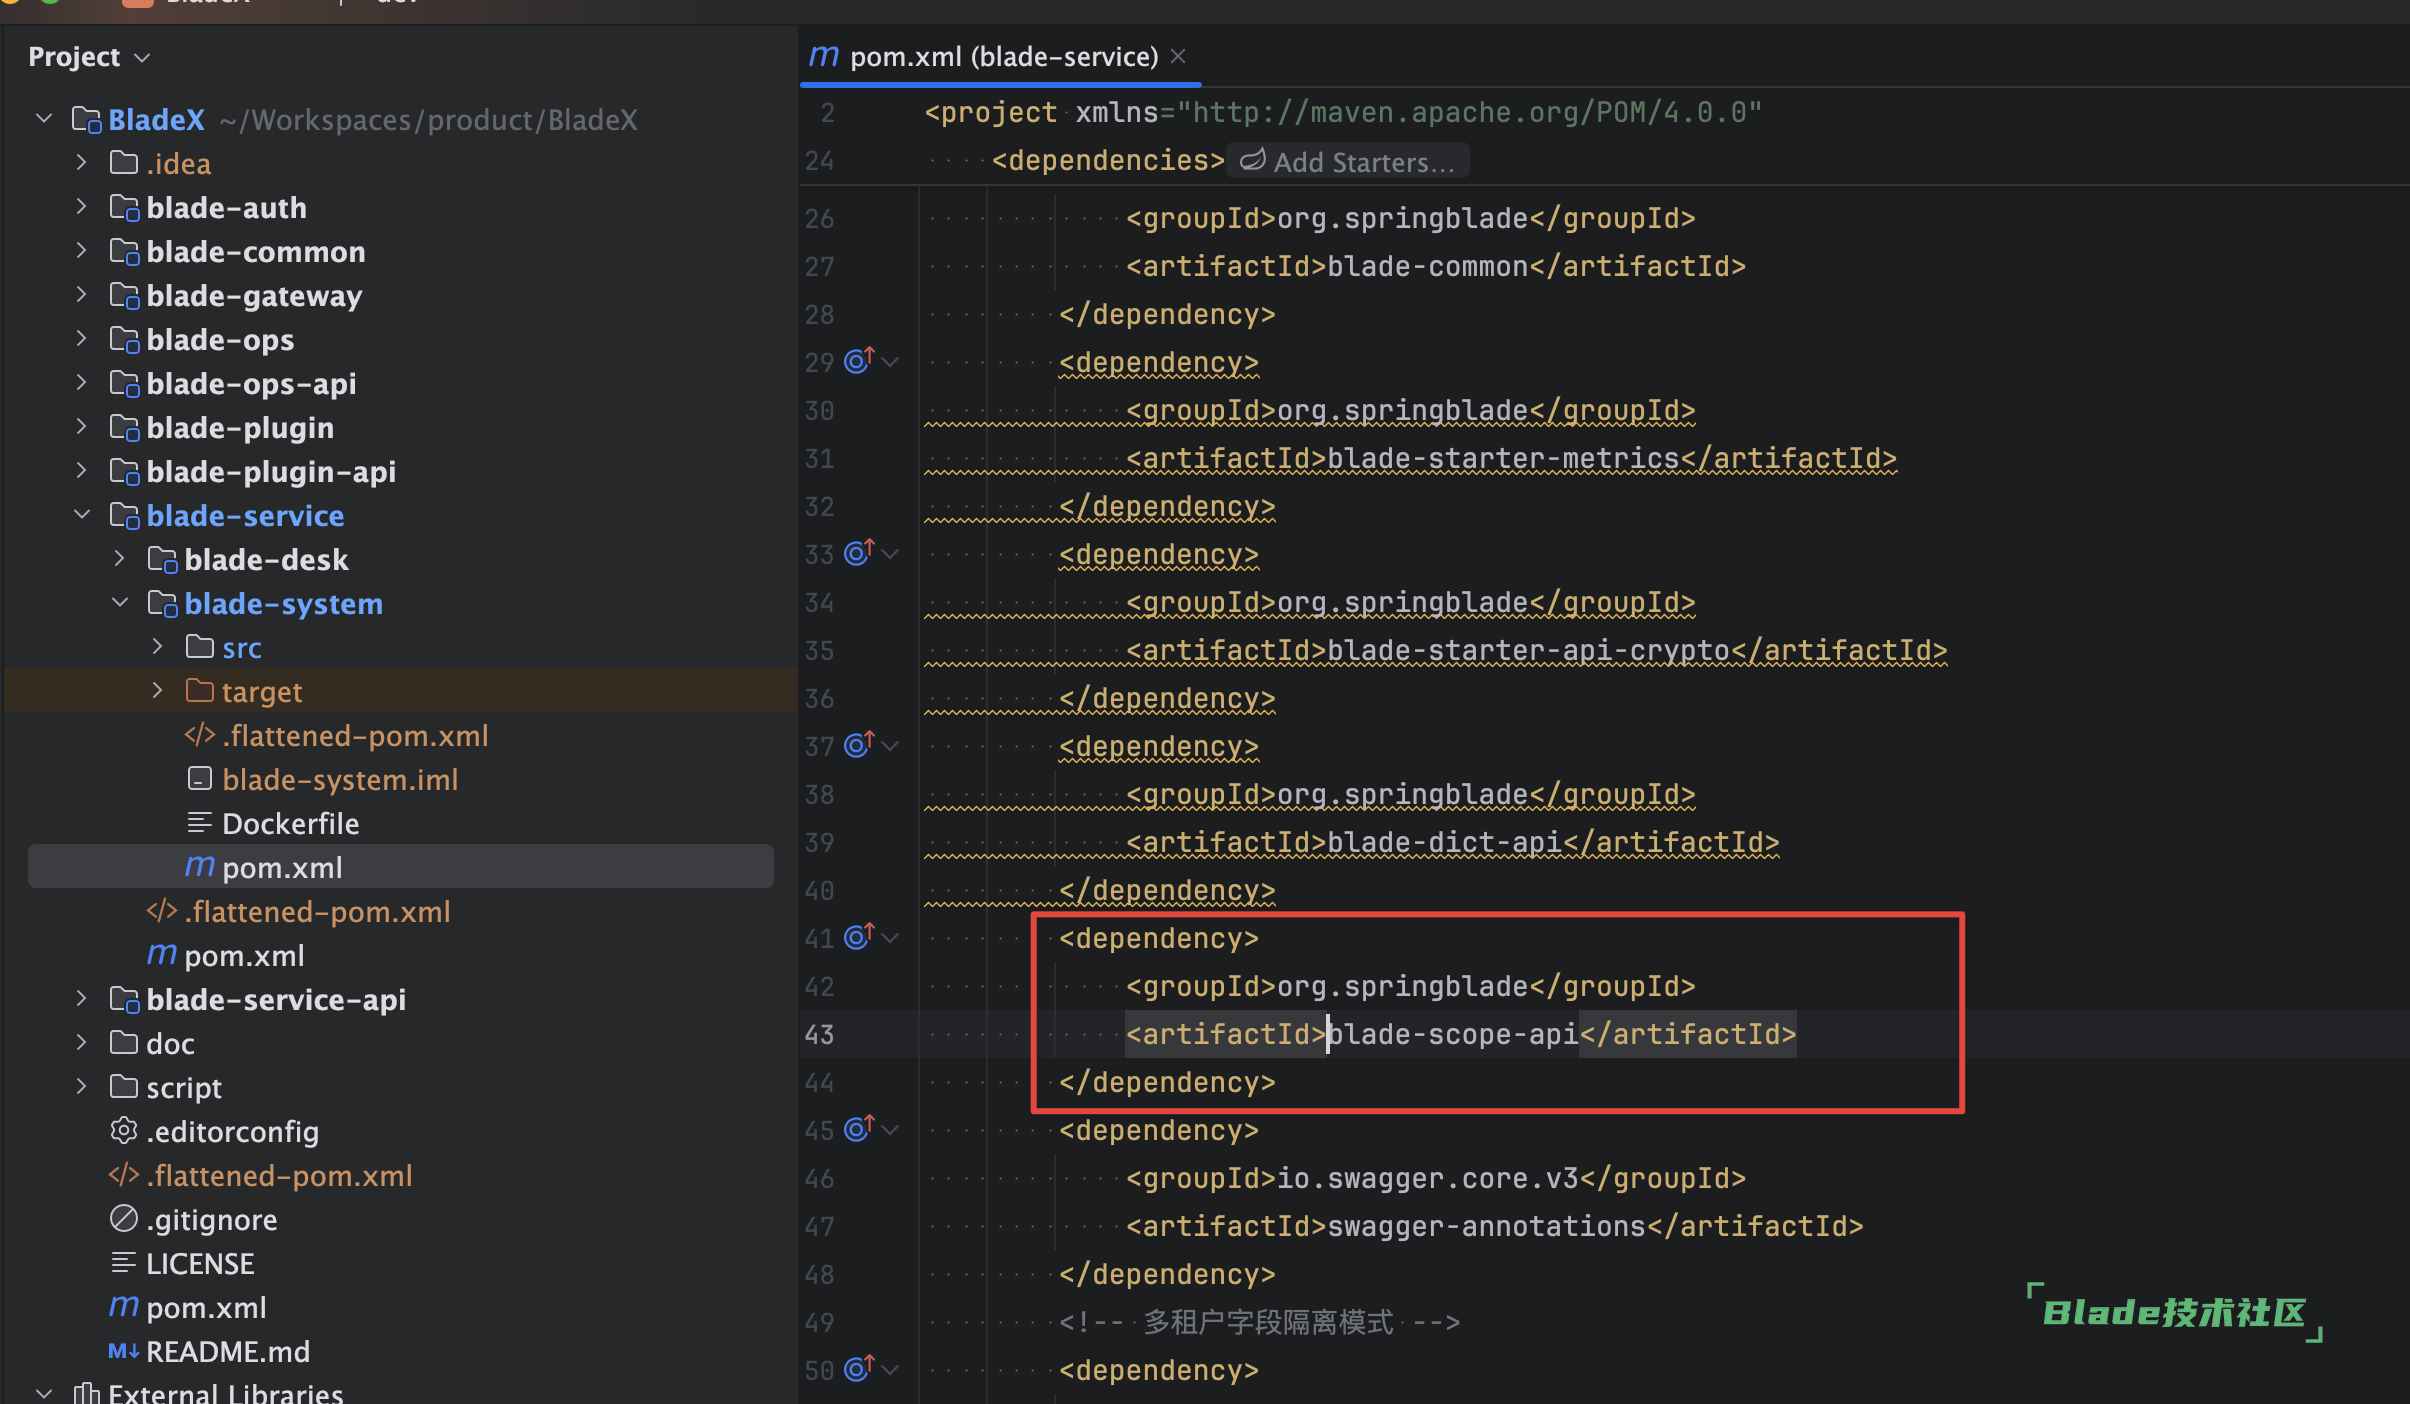
Task: Fold the dependency block at line 33
Action: pyautogui.click(x=890, y=554)
